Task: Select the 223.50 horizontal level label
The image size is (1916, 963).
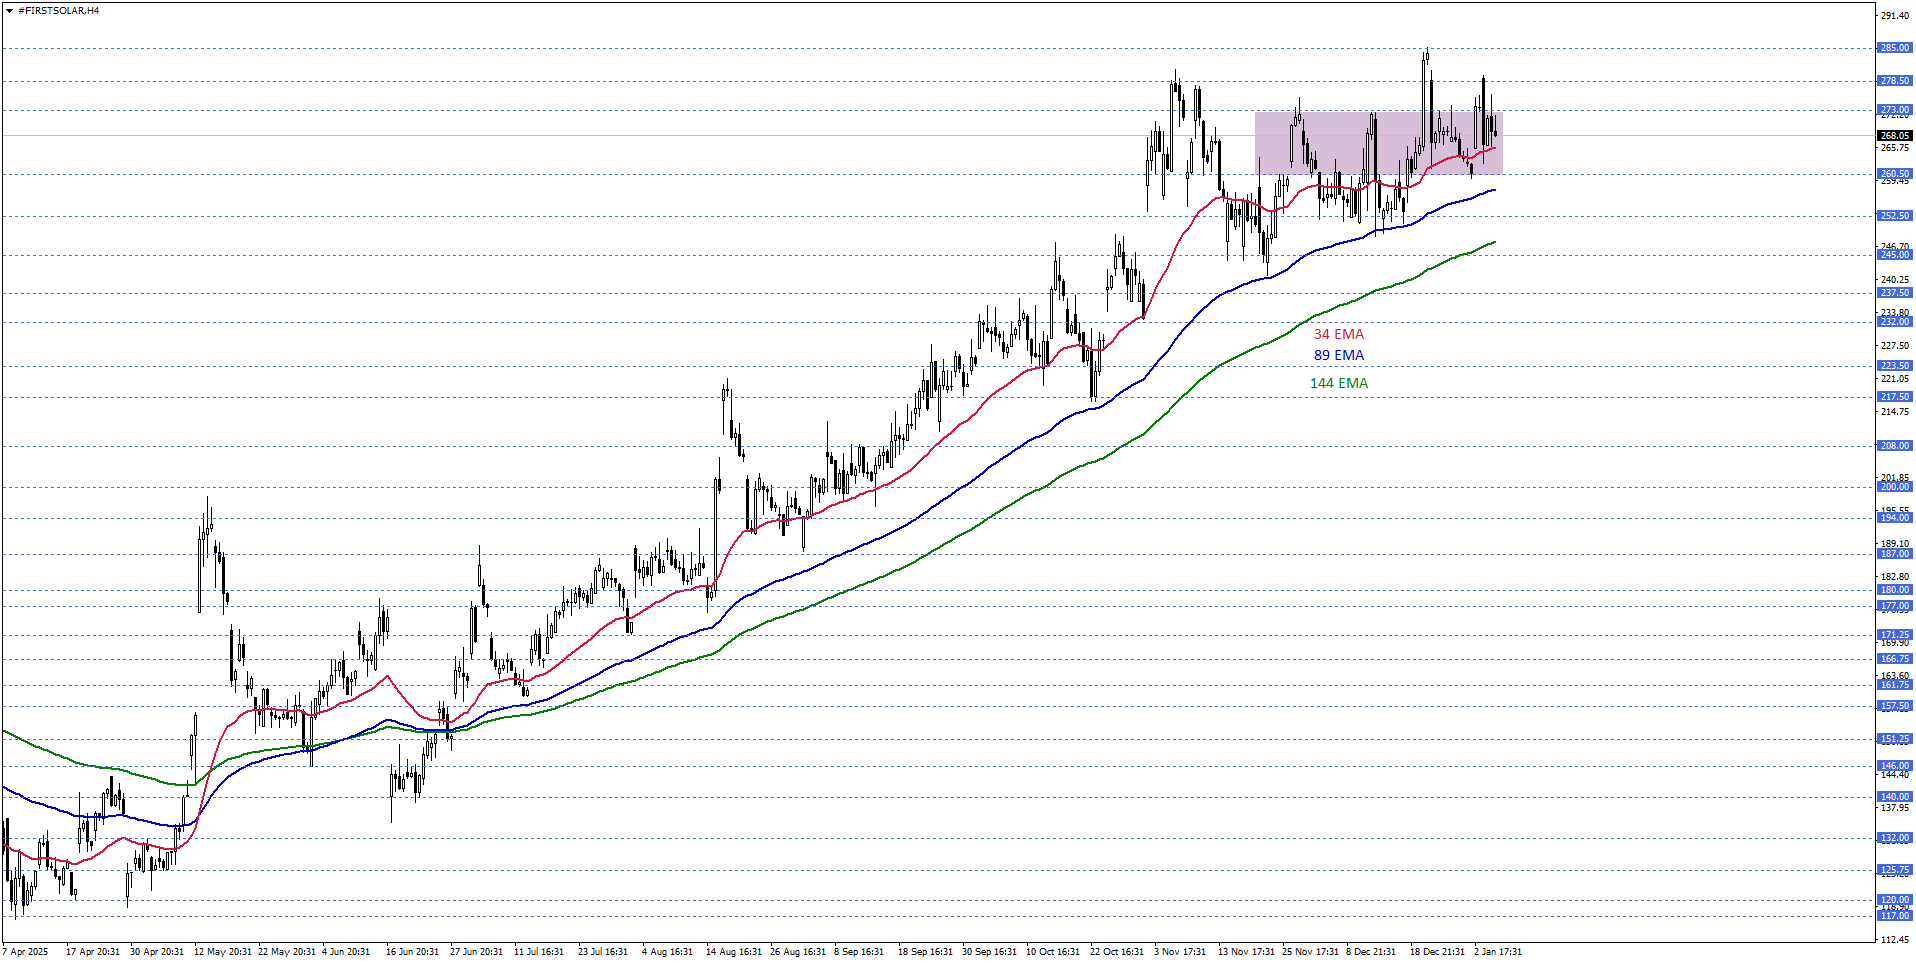Action: 1895,366
